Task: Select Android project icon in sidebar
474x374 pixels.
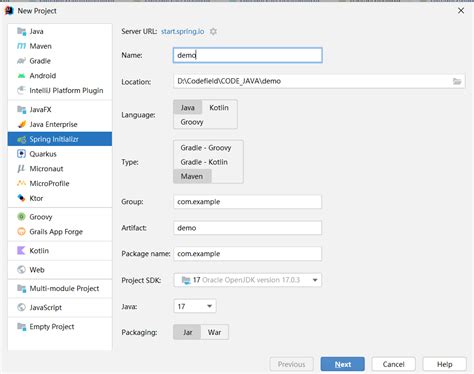Action: (21, 76)
